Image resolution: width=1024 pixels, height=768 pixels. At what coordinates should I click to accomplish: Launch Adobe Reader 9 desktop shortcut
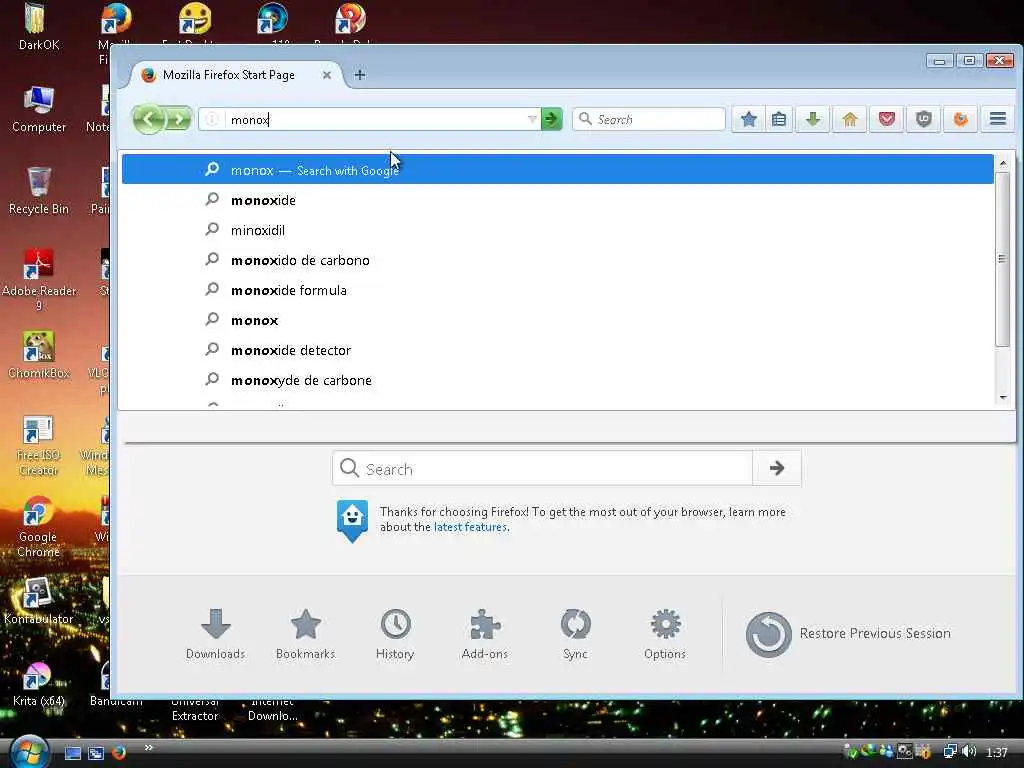[x=39, y=280]
